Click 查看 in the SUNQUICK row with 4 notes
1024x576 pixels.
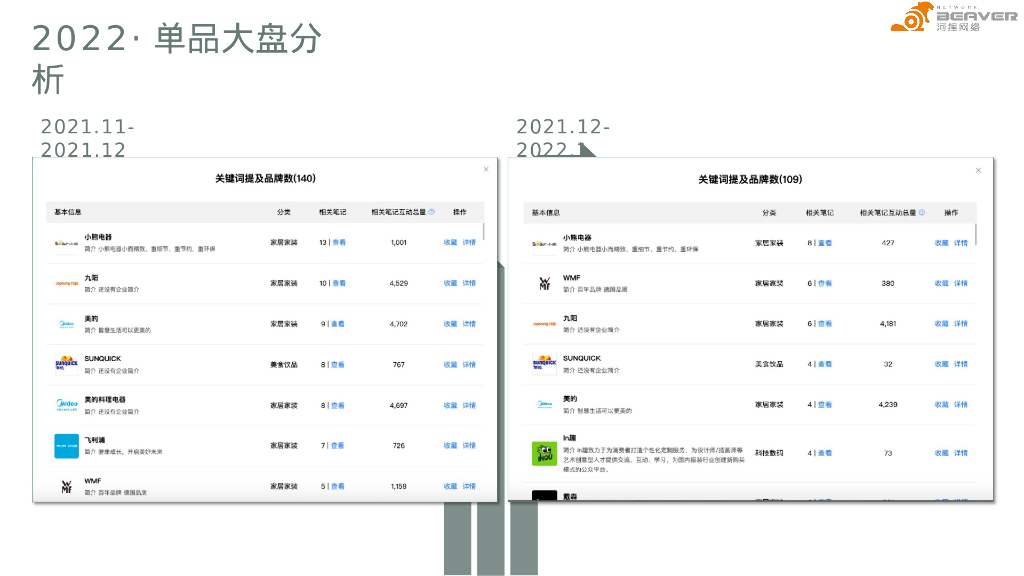[825, 364]
